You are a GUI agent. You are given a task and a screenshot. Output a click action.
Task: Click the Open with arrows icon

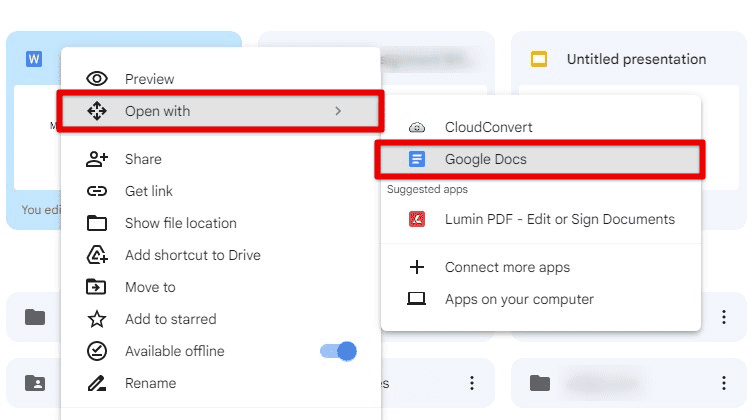(97, 111)
